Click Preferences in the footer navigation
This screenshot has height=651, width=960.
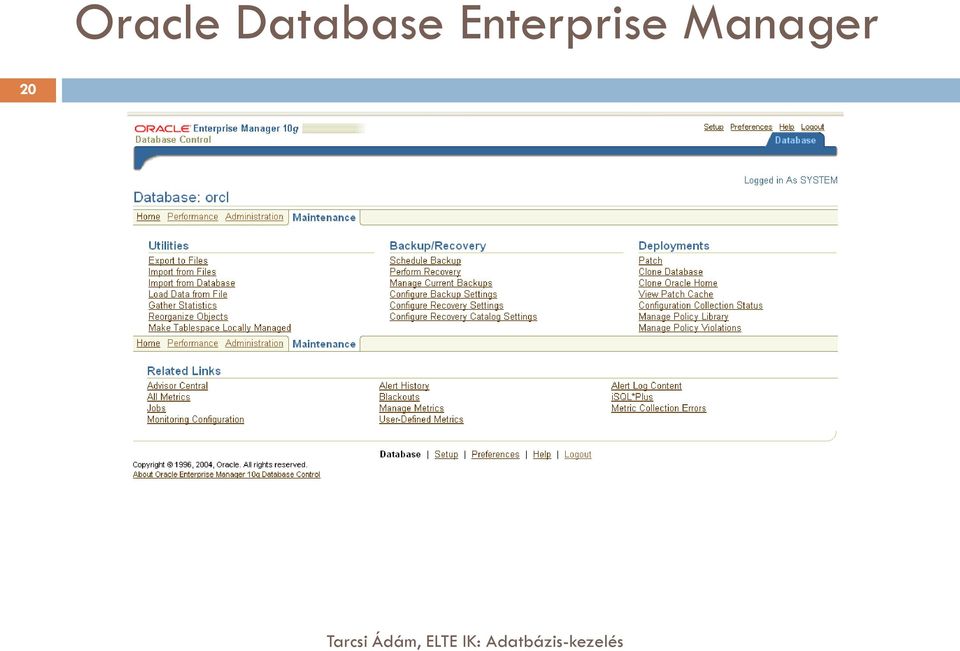pos(495,454)
